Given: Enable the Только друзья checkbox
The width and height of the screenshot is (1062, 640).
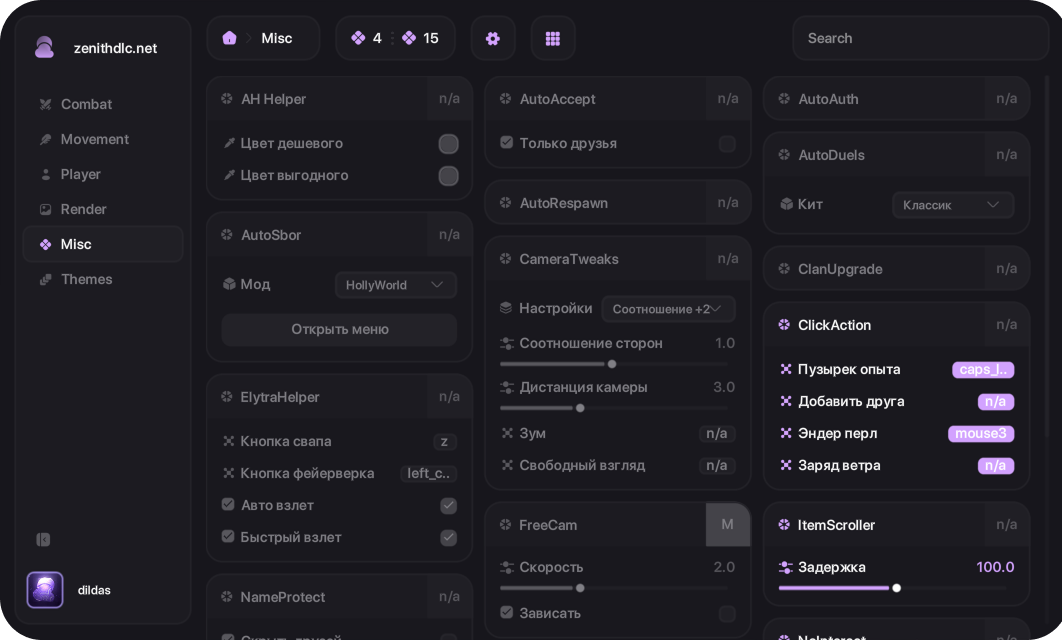Looking at the screenshot, I should pos(727,144).
